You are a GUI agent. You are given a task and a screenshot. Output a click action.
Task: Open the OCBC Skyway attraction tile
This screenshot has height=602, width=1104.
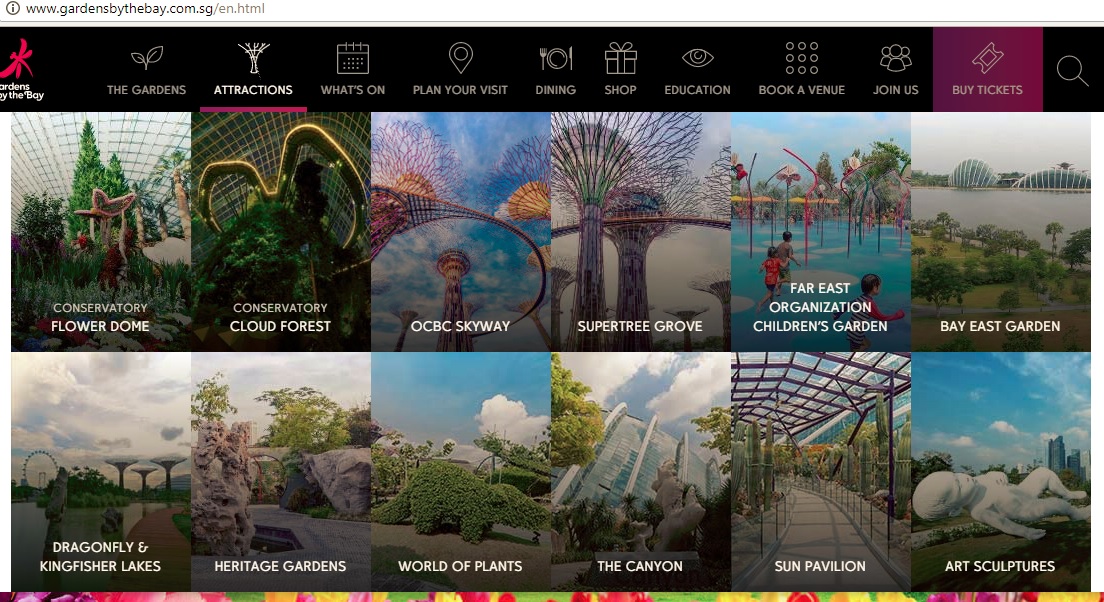coord(460,231)
